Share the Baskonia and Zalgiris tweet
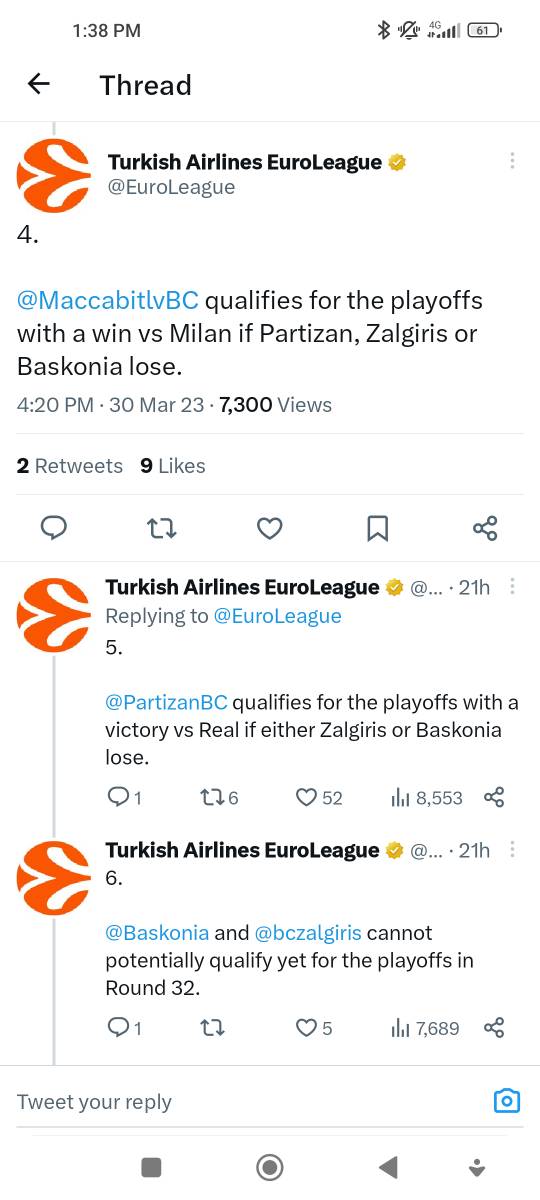 (x=494, y=1027)
